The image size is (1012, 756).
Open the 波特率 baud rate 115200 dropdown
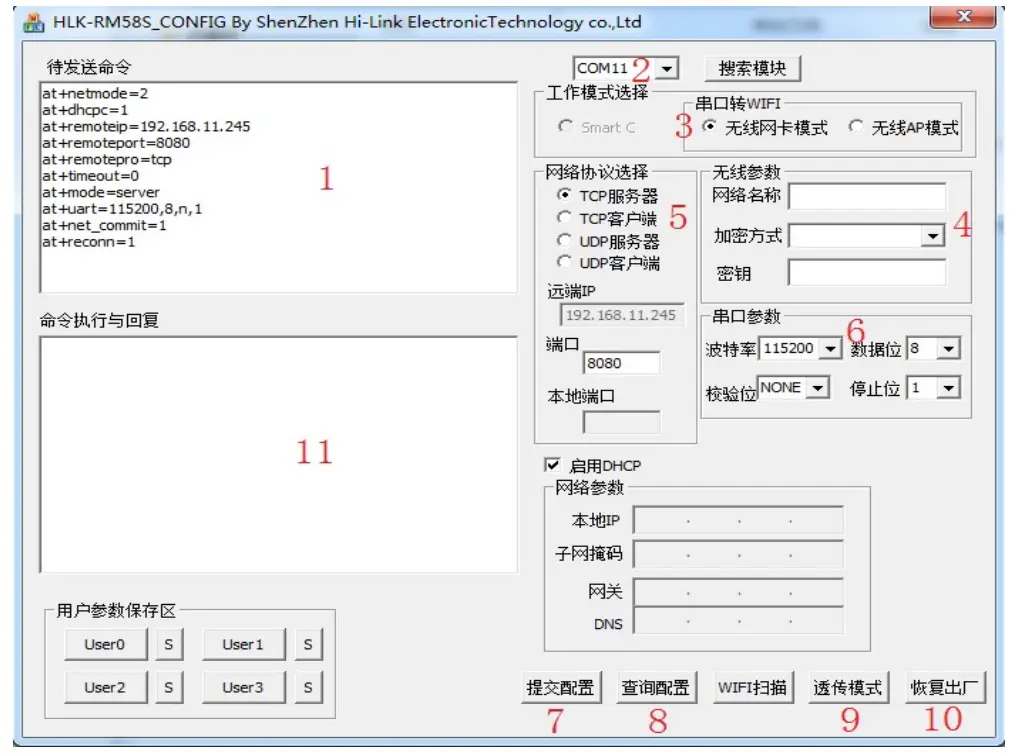tap(831, 349)
